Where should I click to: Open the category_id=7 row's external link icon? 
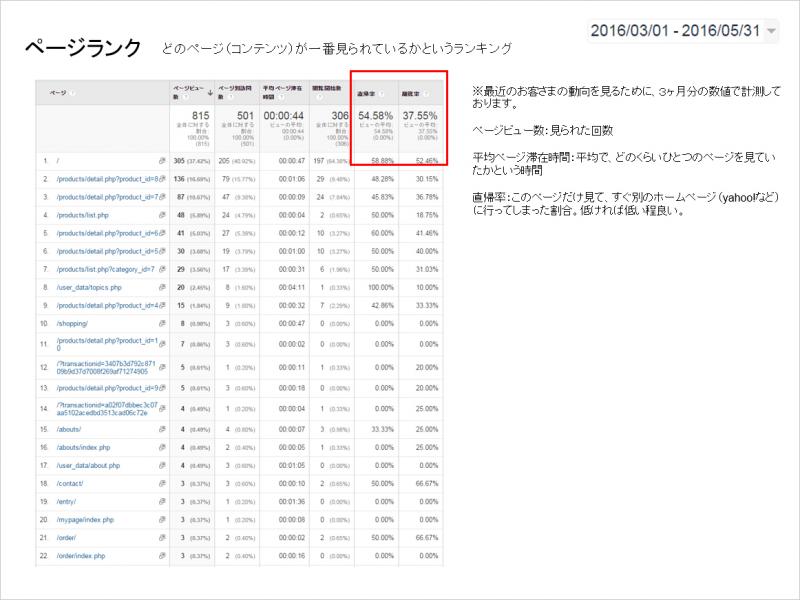pos(162,269)
